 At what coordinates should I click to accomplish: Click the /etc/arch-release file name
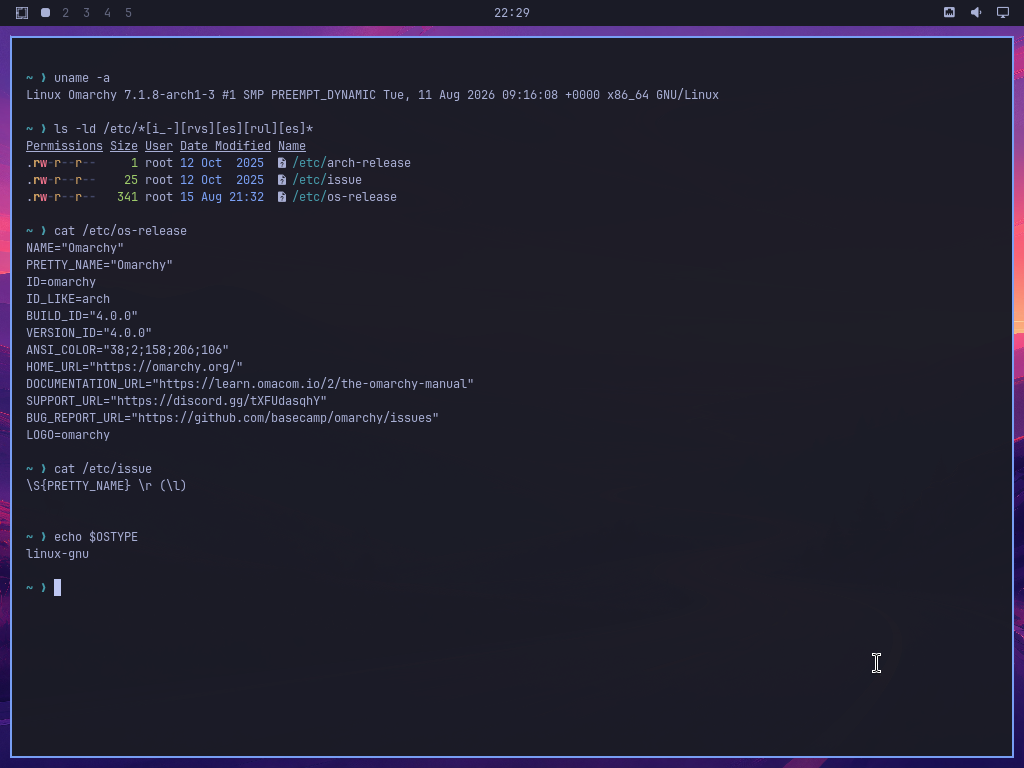(351, 163)
